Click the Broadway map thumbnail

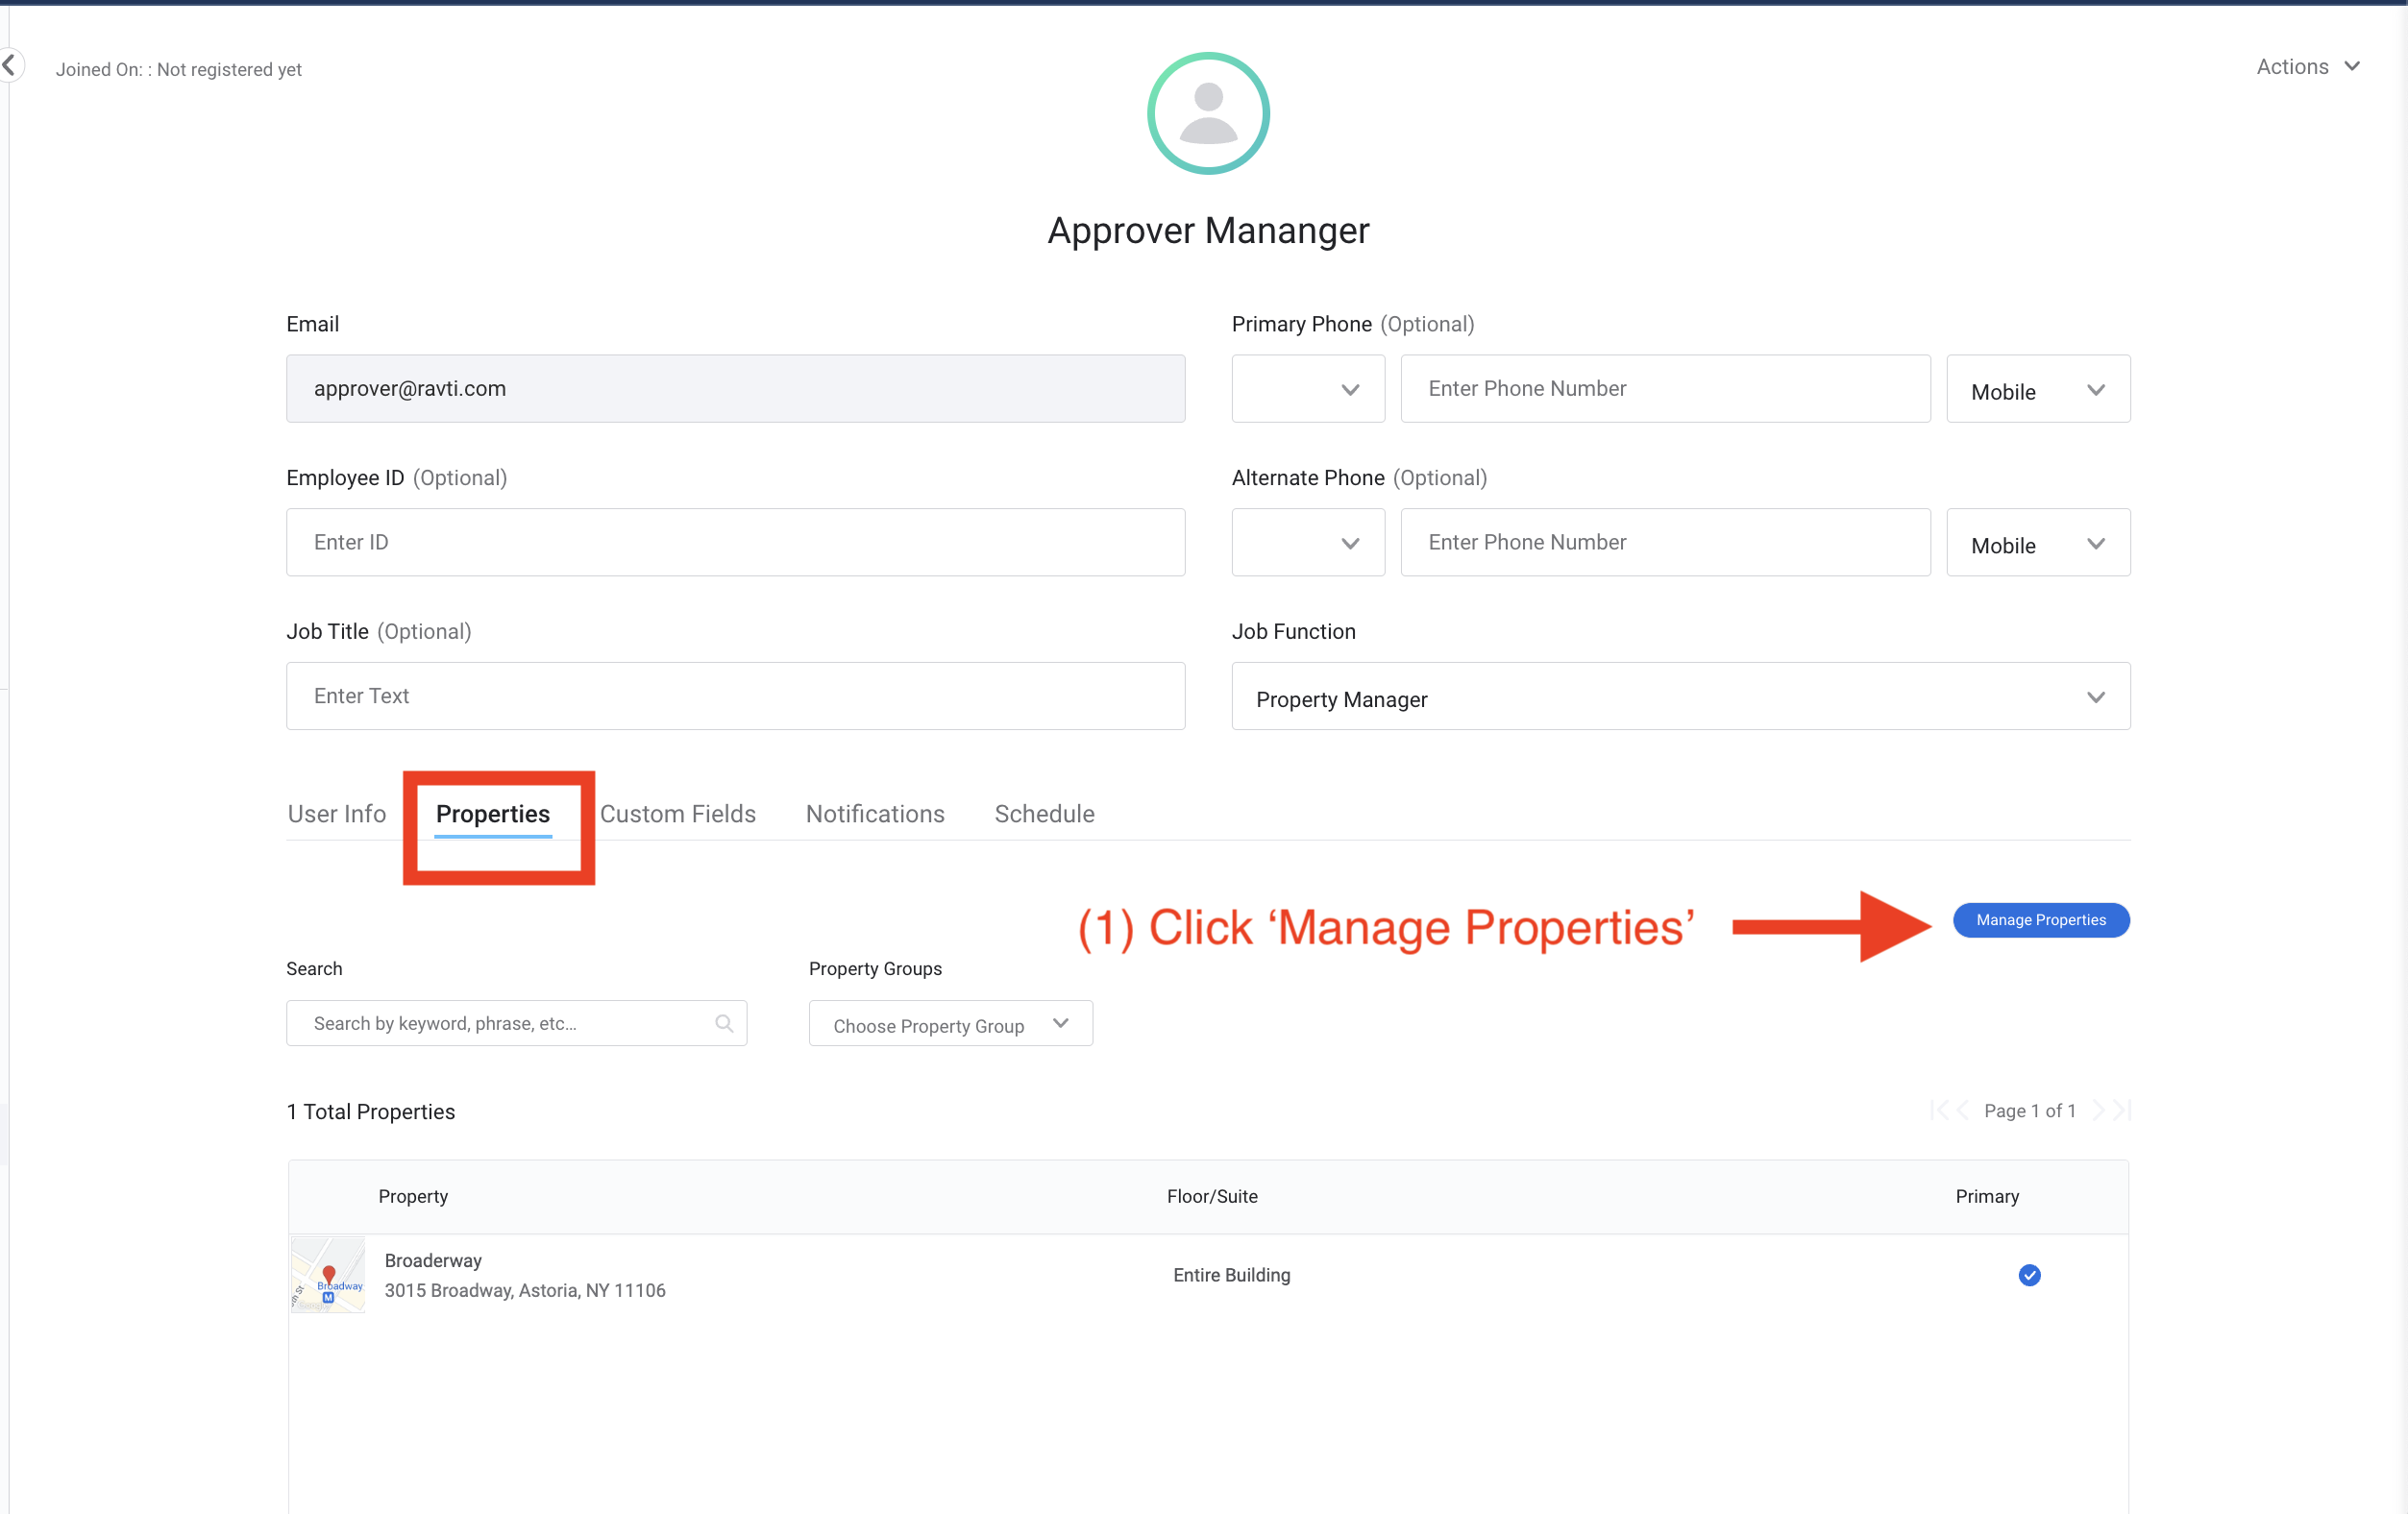coord(328,1275)
